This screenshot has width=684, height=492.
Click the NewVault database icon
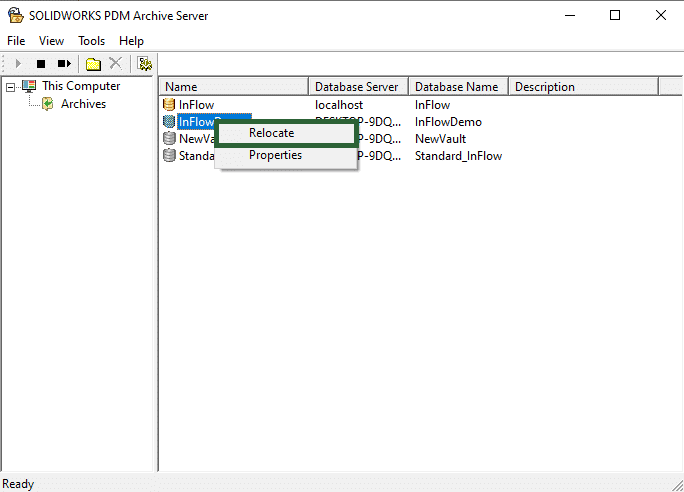[x=169, y=138]
